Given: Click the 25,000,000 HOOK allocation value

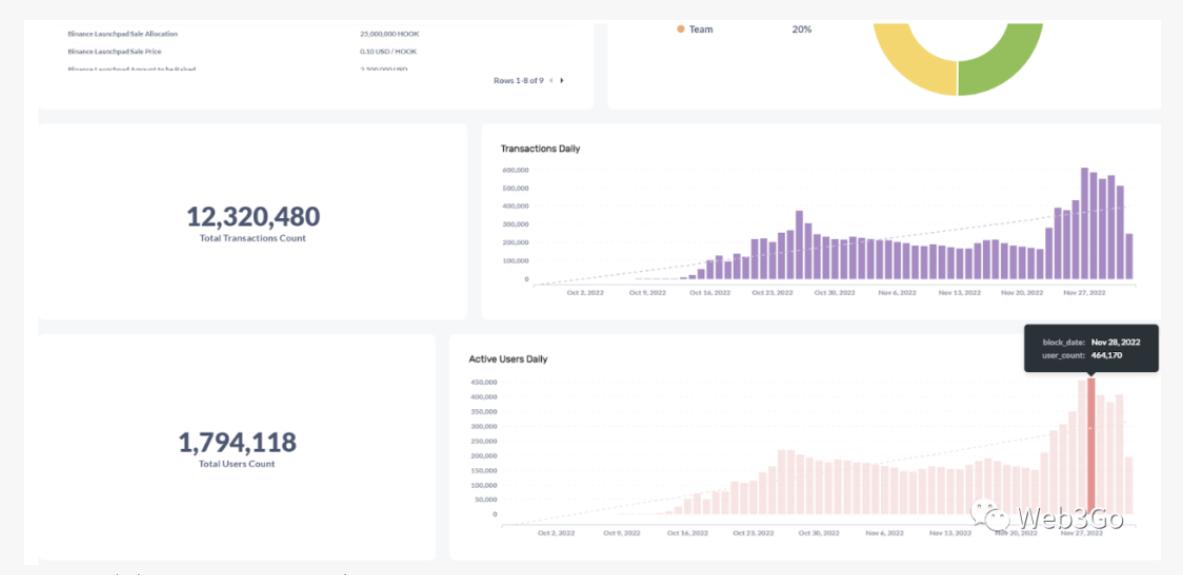Looking at the screenshot, I should point(389,34).
